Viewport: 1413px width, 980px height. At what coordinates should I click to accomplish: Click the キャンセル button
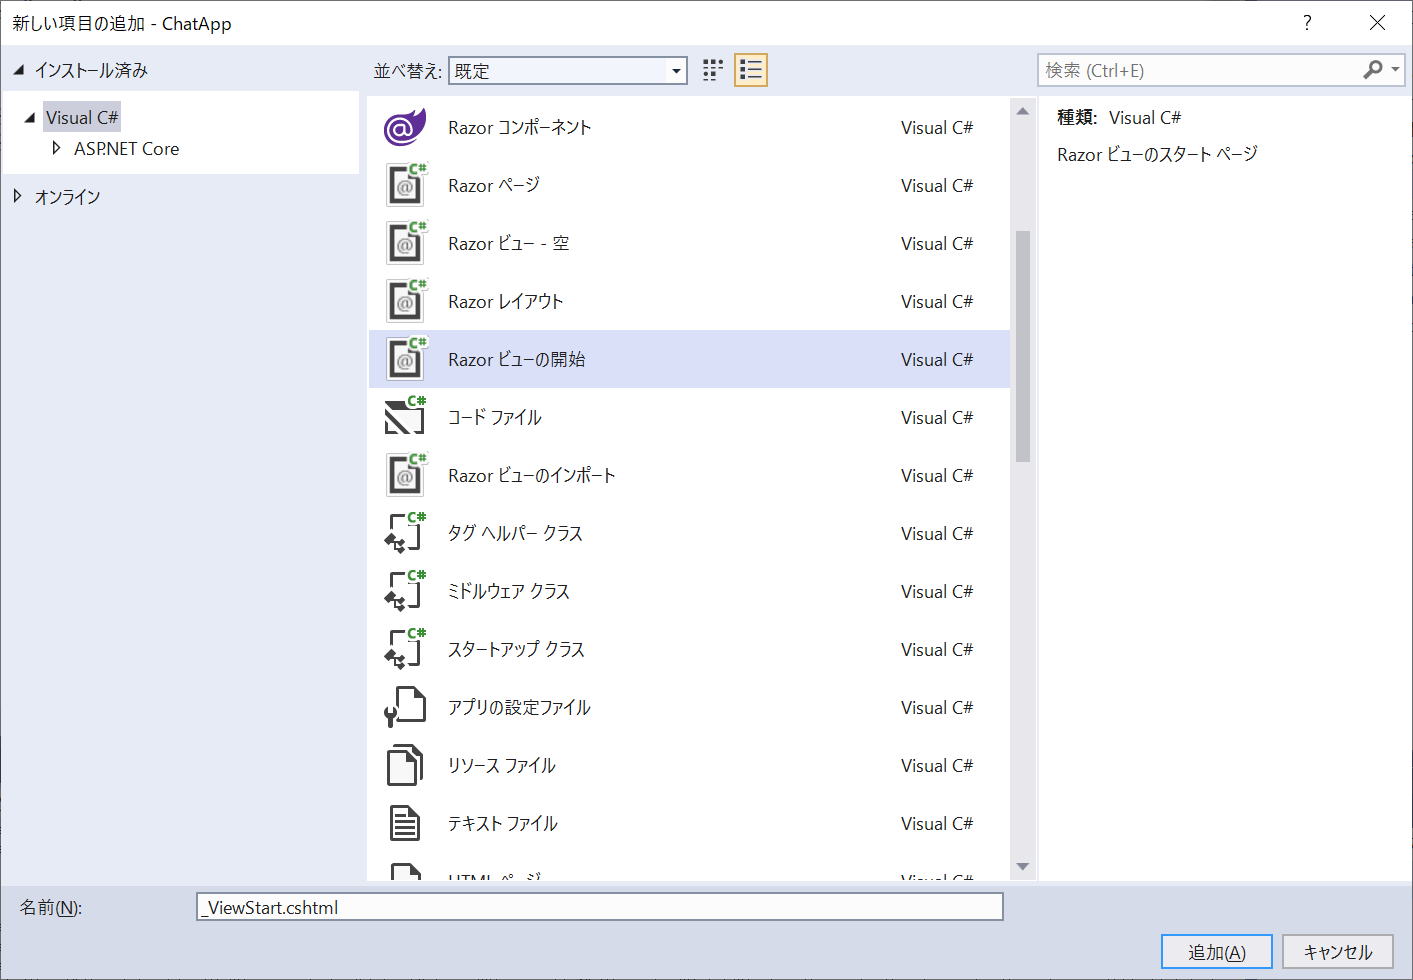pos(1338,952)
